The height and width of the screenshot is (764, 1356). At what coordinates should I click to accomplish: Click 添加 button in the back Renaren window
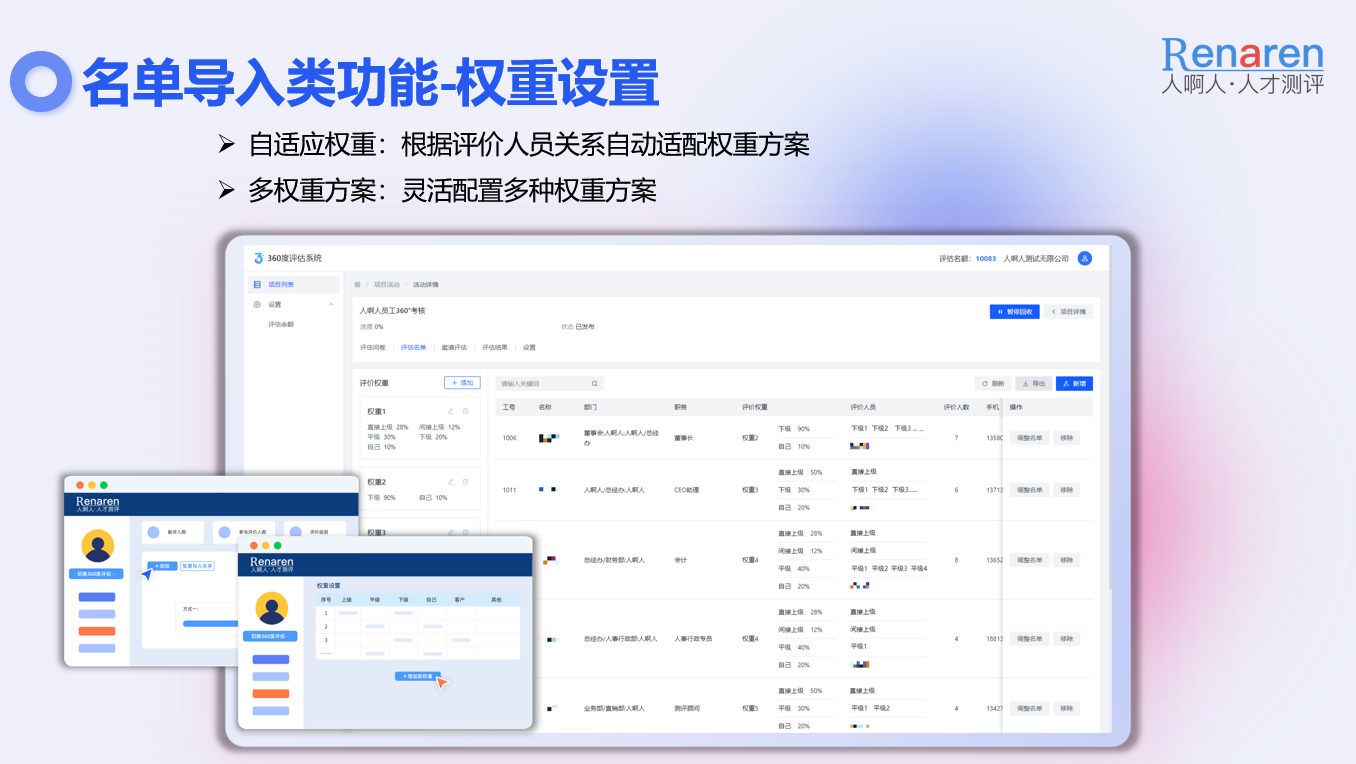[x=163, y=566]
